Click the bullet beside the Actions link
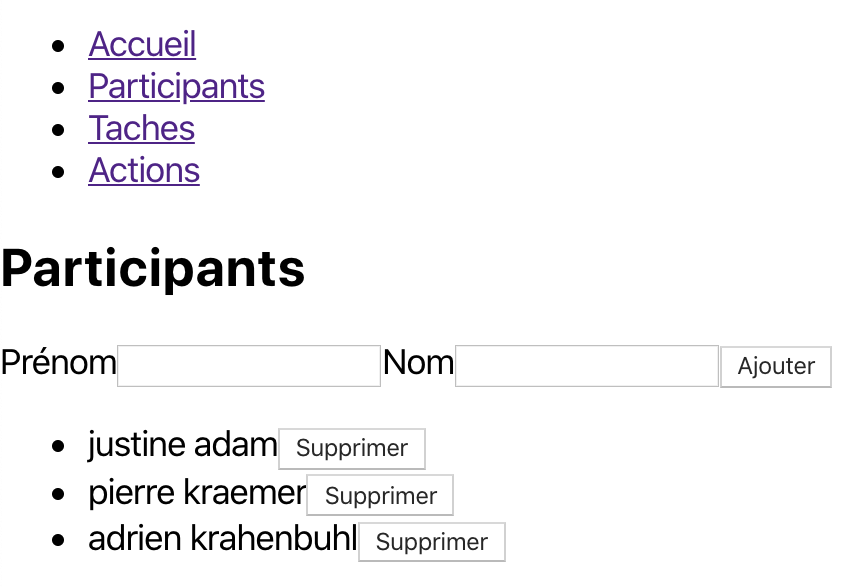Image resolution: width=852 pixels, height=588 pixels. click(62, 172)
